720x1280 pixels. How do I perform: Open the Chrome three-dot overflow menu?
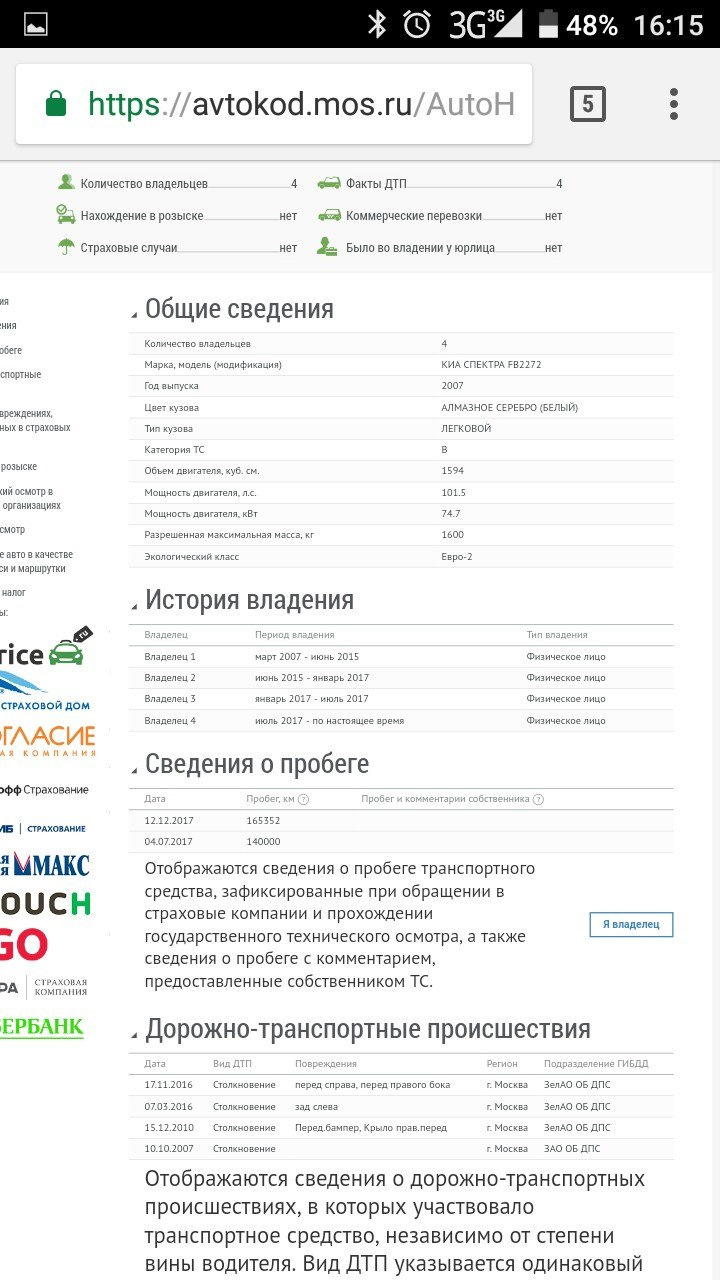tap(674, 104)
